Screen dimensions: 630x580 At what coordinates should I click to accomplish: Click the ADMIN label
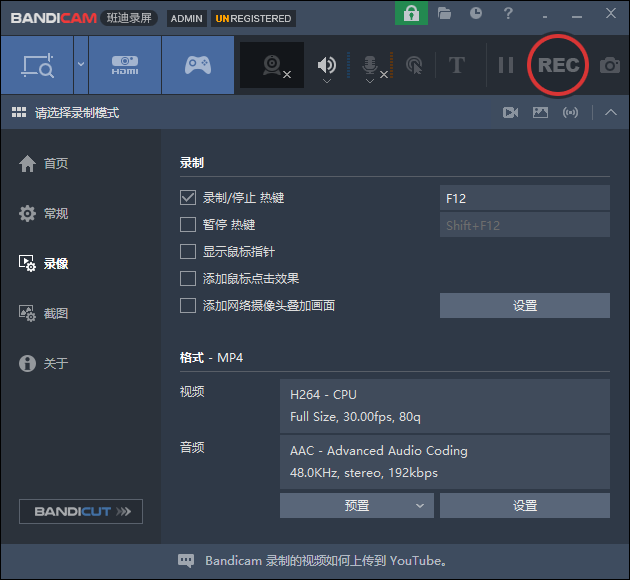pos(186,18)
